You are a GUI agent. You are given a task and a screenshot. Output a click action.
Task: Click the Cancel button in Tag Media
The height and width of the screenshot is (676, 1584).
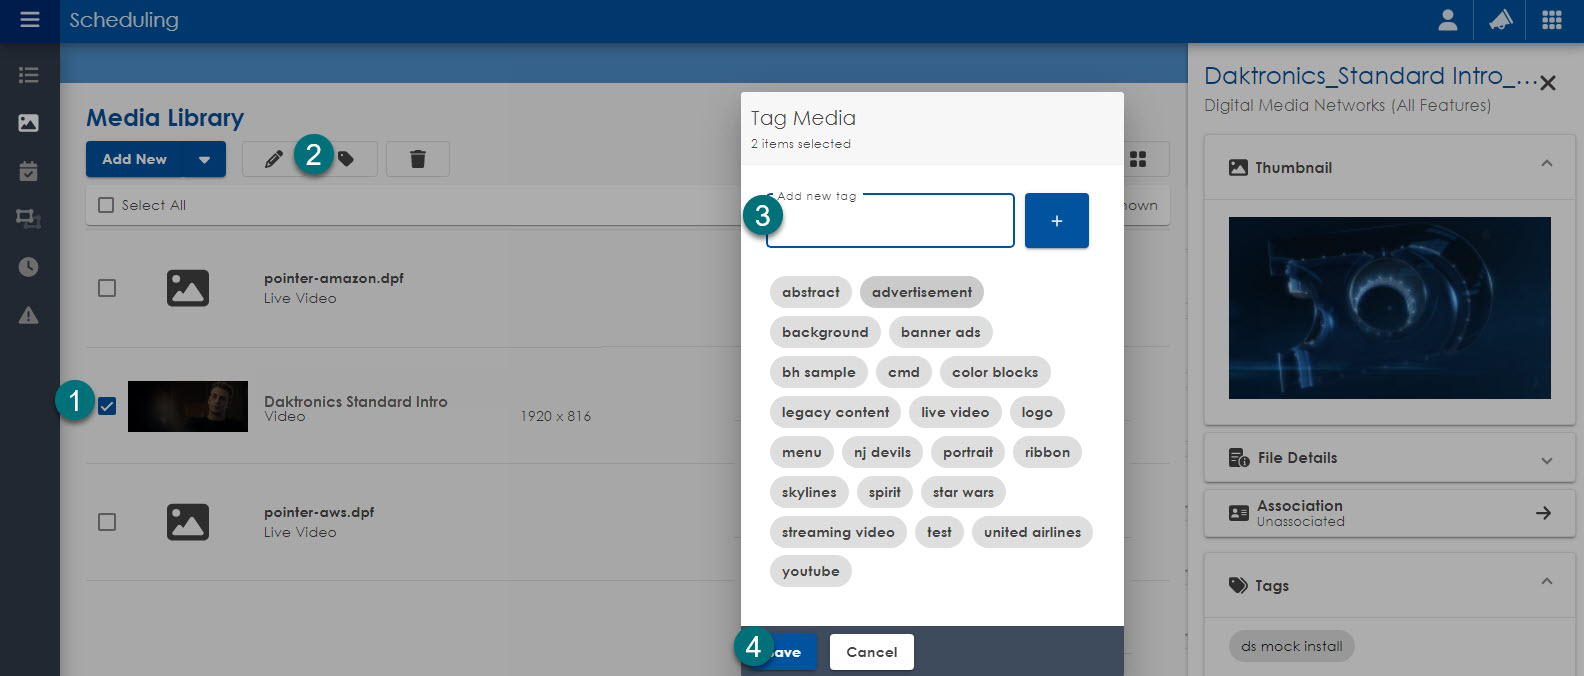click(871, 652)
